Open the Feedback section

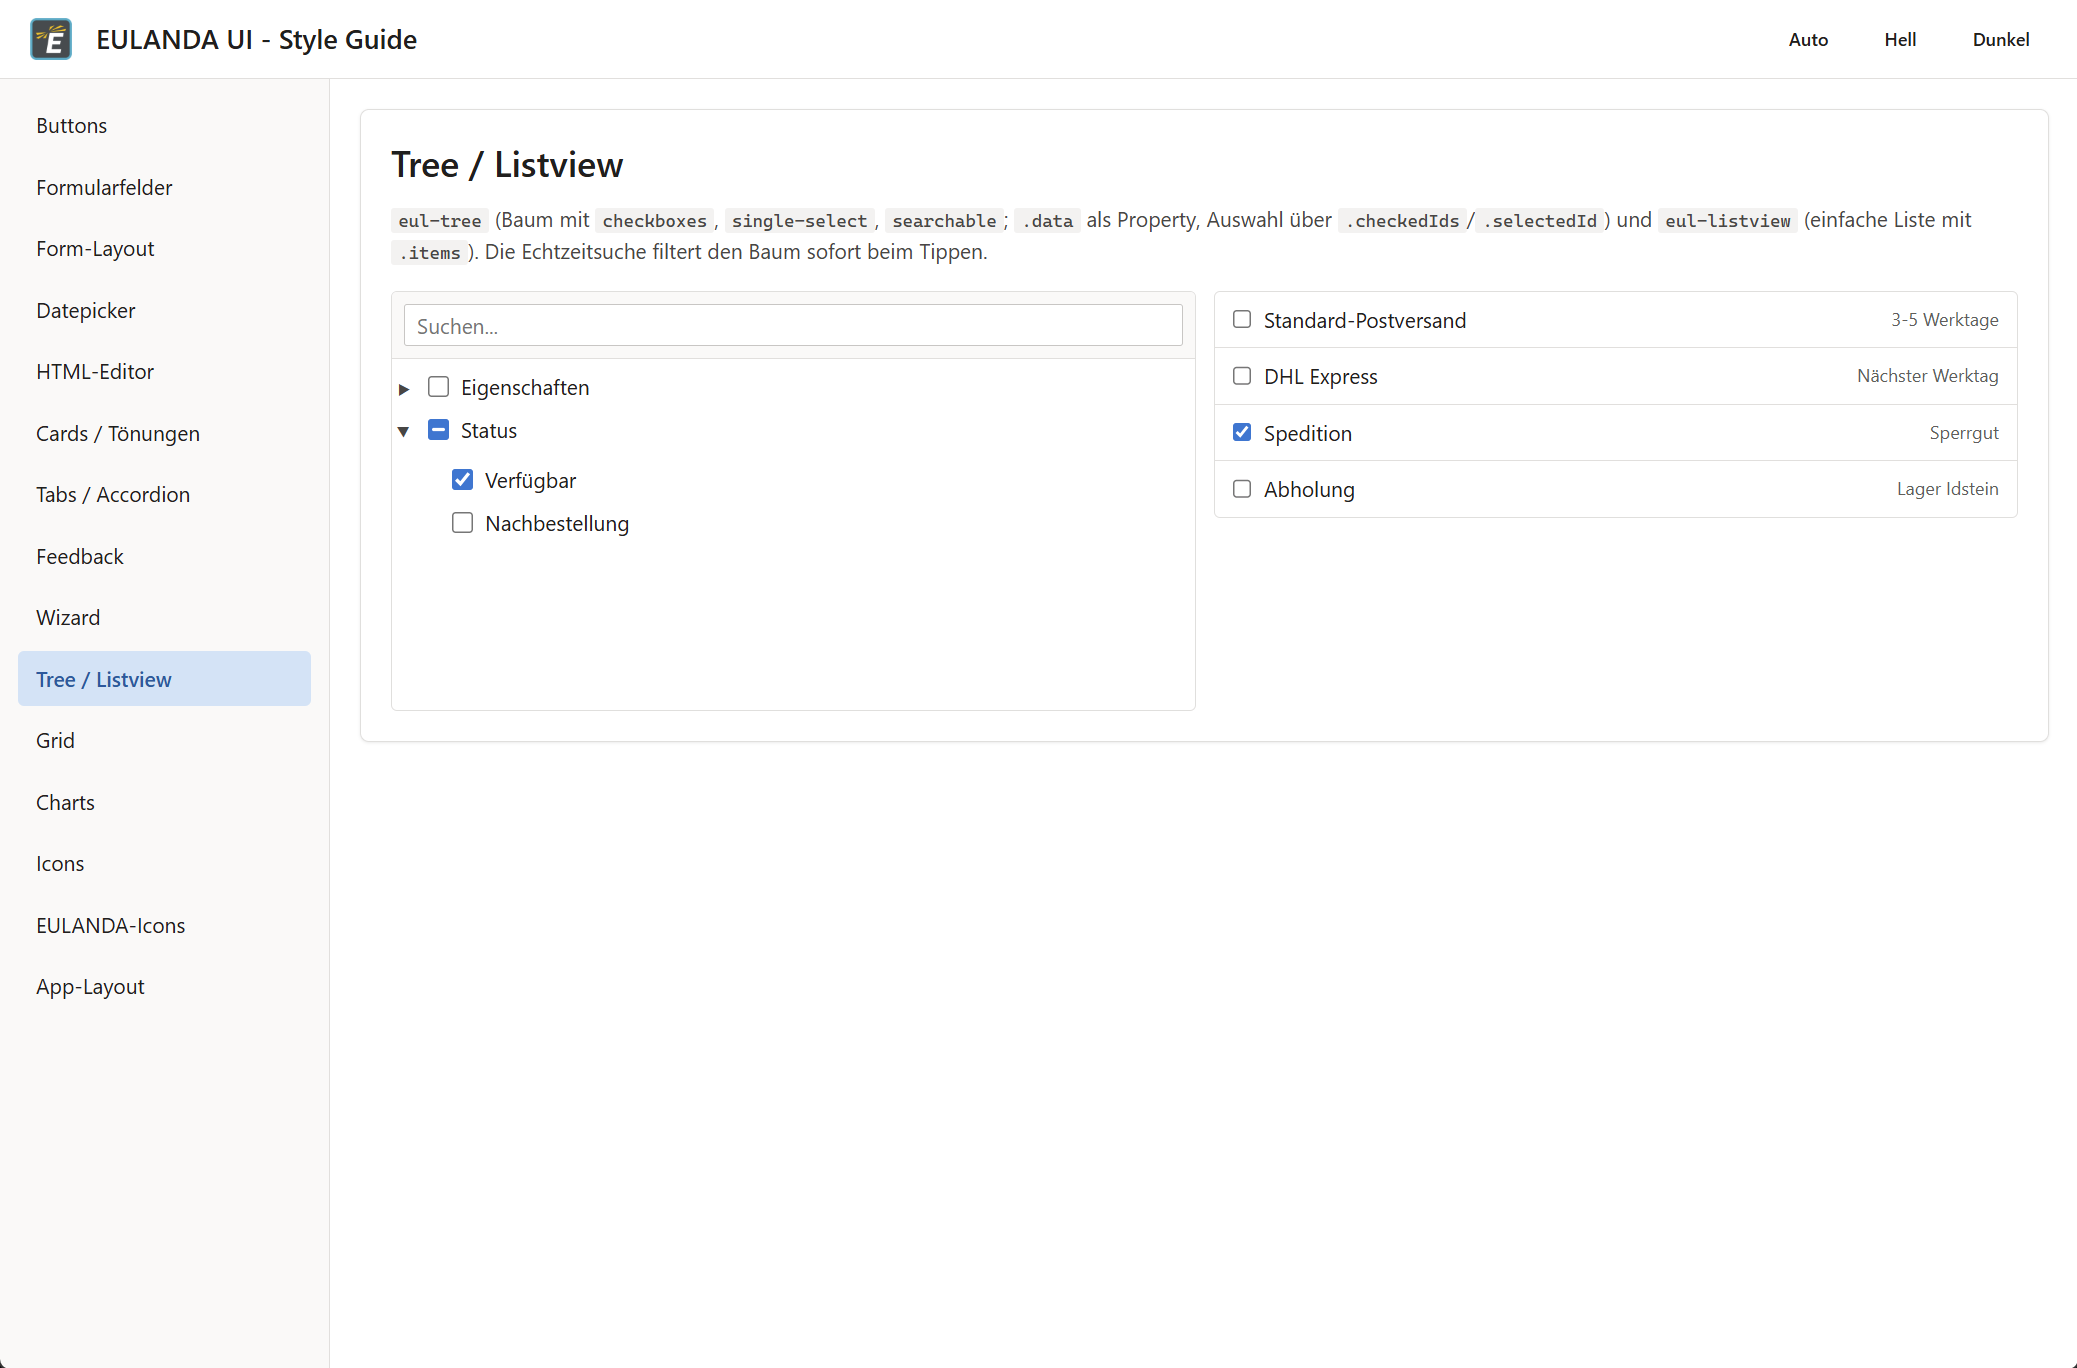coord(164,556)
